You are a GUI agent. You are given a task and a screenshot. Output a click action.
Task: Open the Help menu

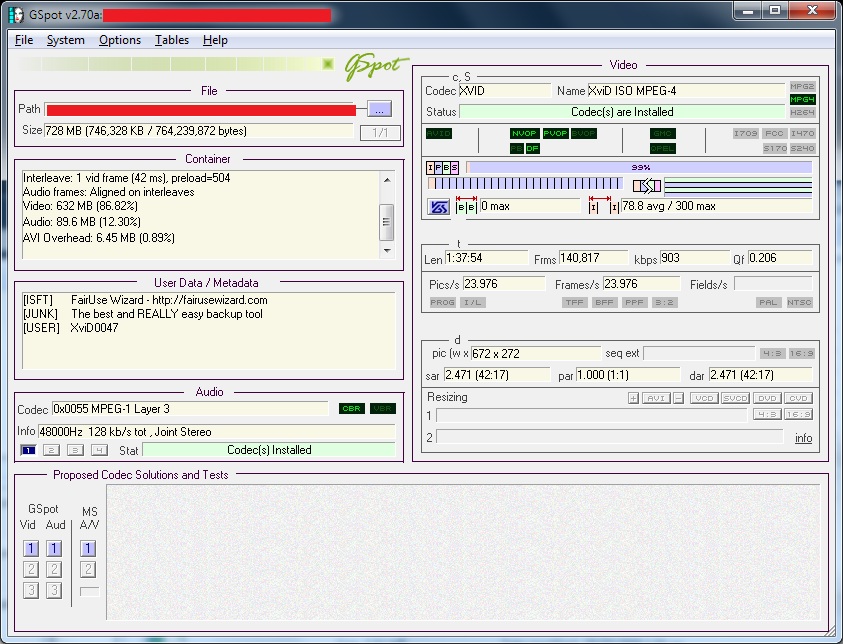(x=215, y=40)
